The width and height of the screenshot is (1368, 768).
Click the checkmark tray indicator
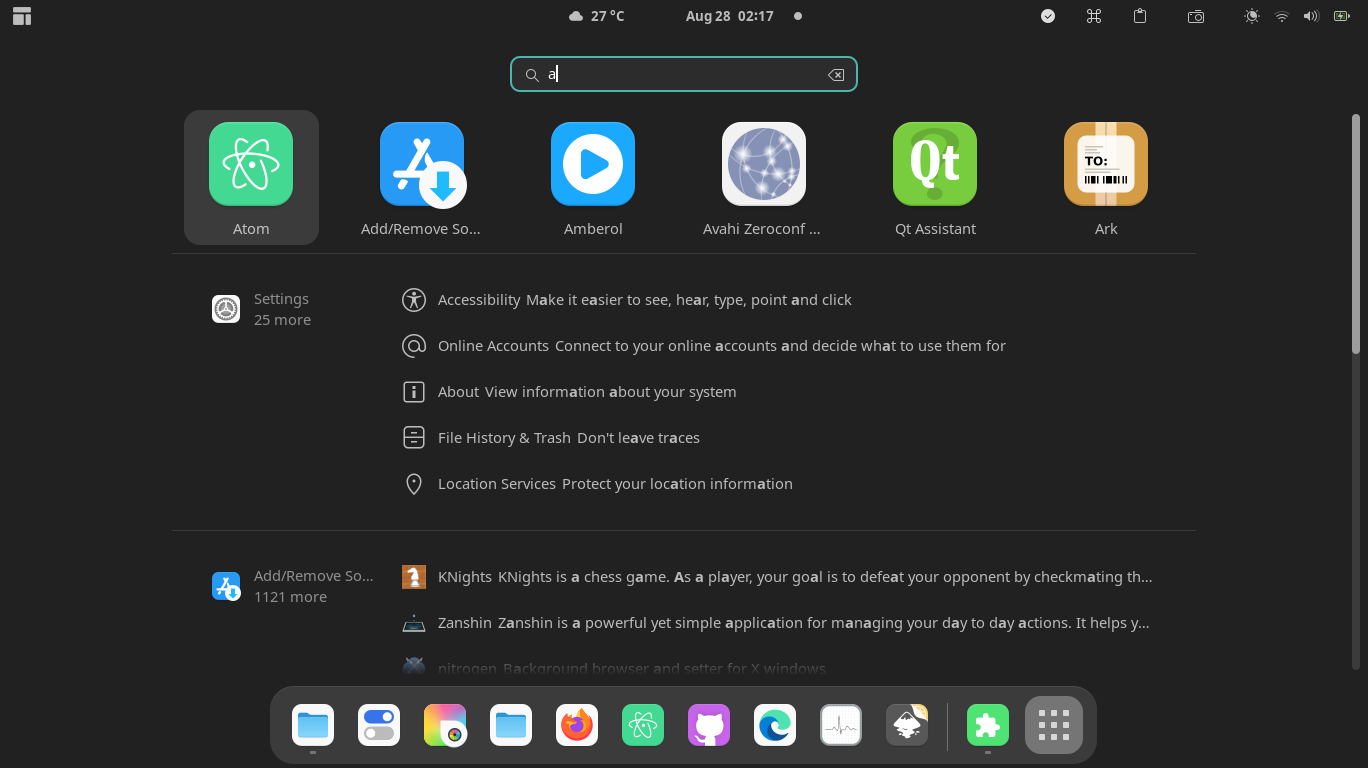[x=1048, y=16]
